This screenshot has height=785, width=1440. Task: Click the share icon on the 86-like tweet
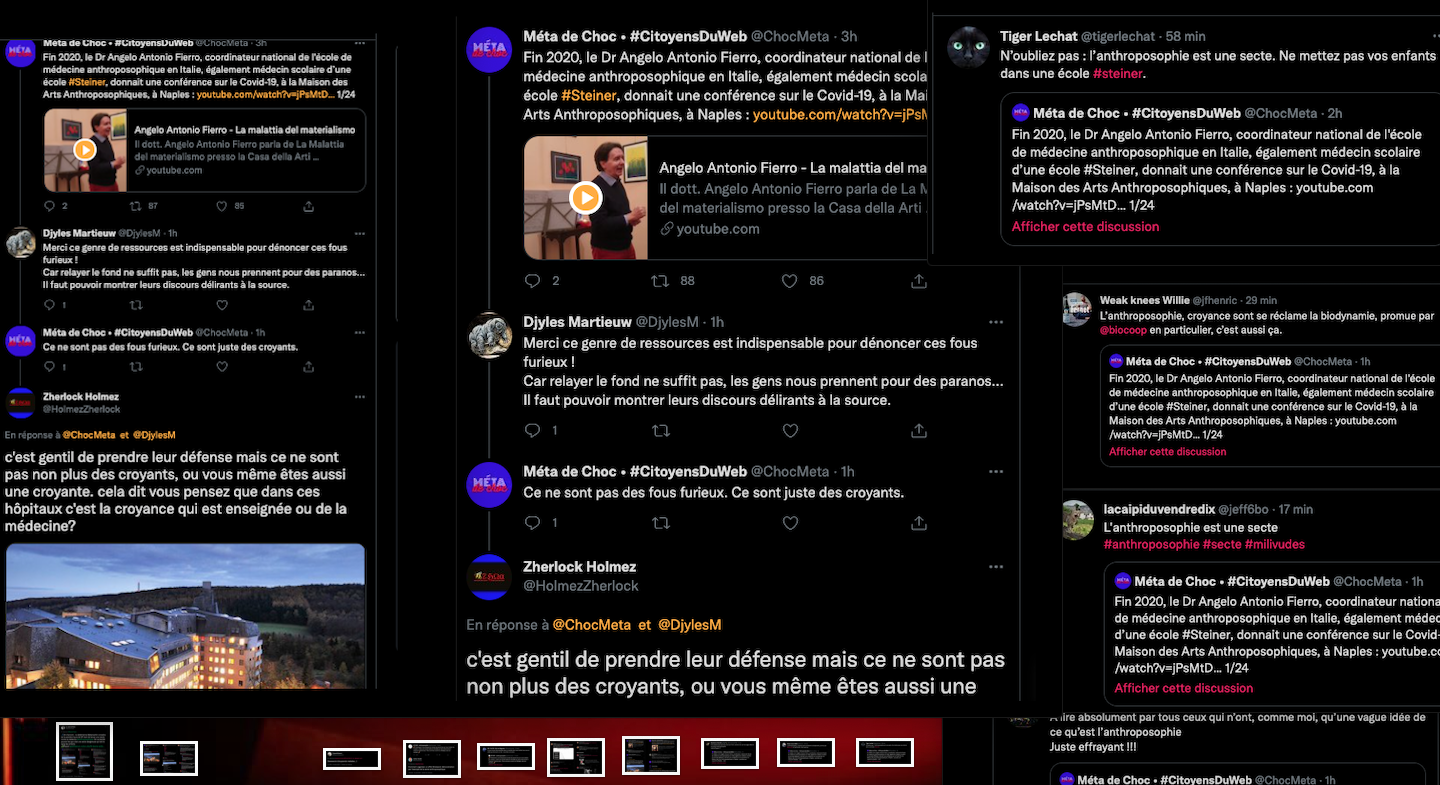point(918,281)
